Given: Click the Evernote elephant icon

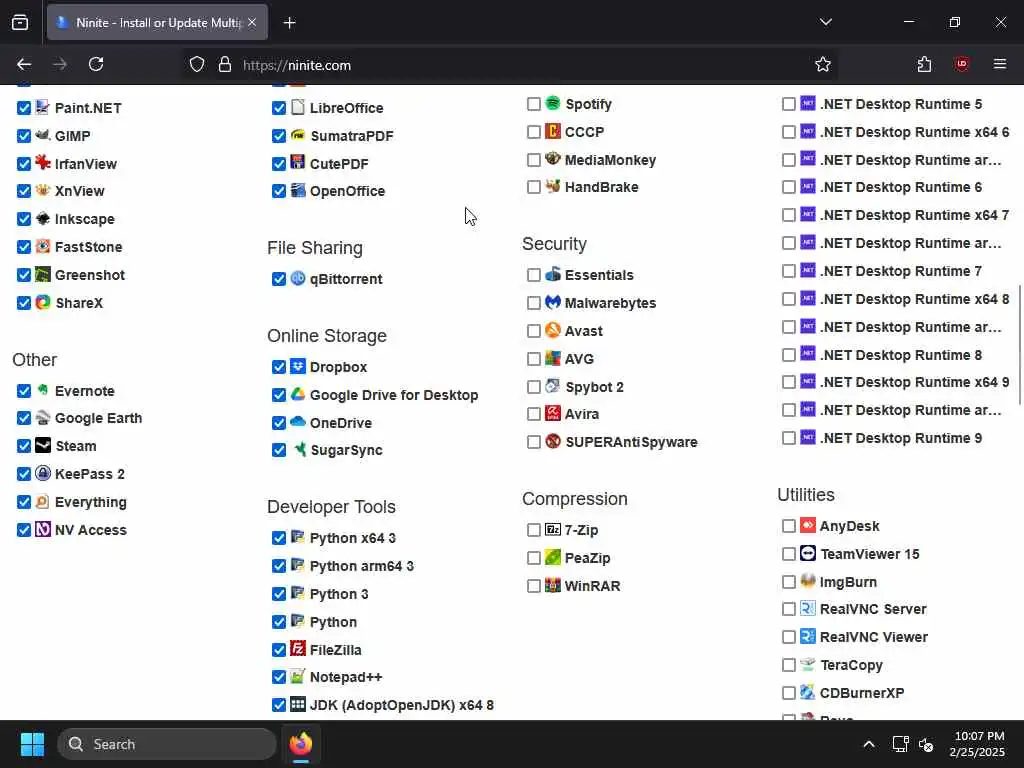Looking at the screenshot, I should click(43, 390).
